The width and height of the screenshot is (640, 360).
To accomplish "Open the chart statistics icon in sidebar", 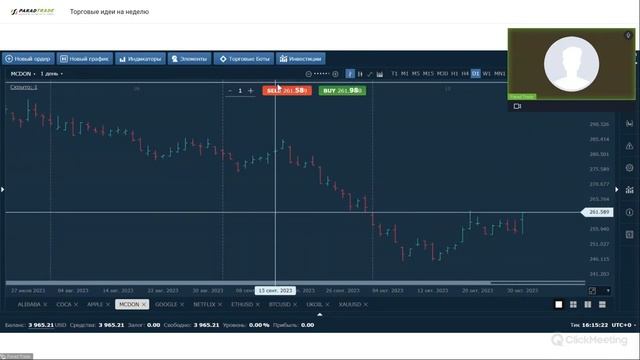I will pyautogui.click(x=629, y=190).
